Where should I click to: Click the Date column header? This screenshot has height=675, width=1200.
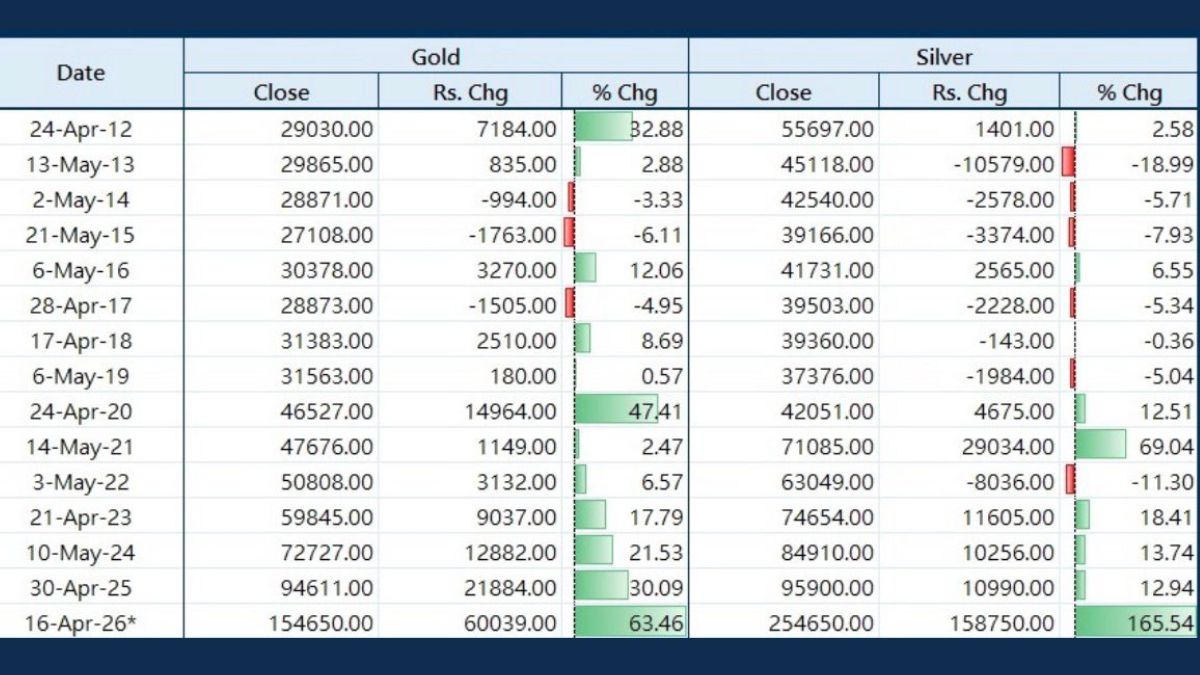pyautogui.click(x=81, y=73)
